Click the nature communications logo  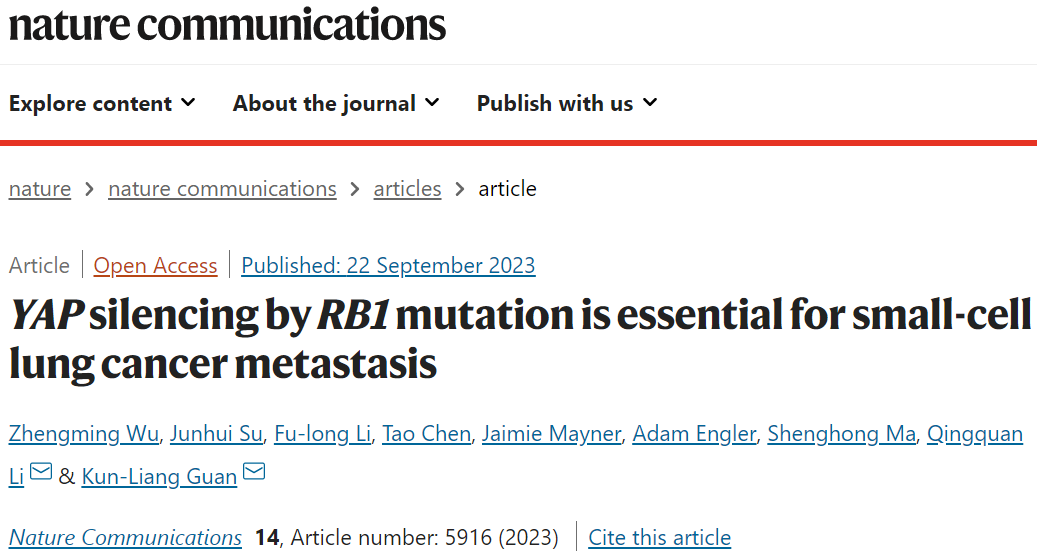coord(227,24)
